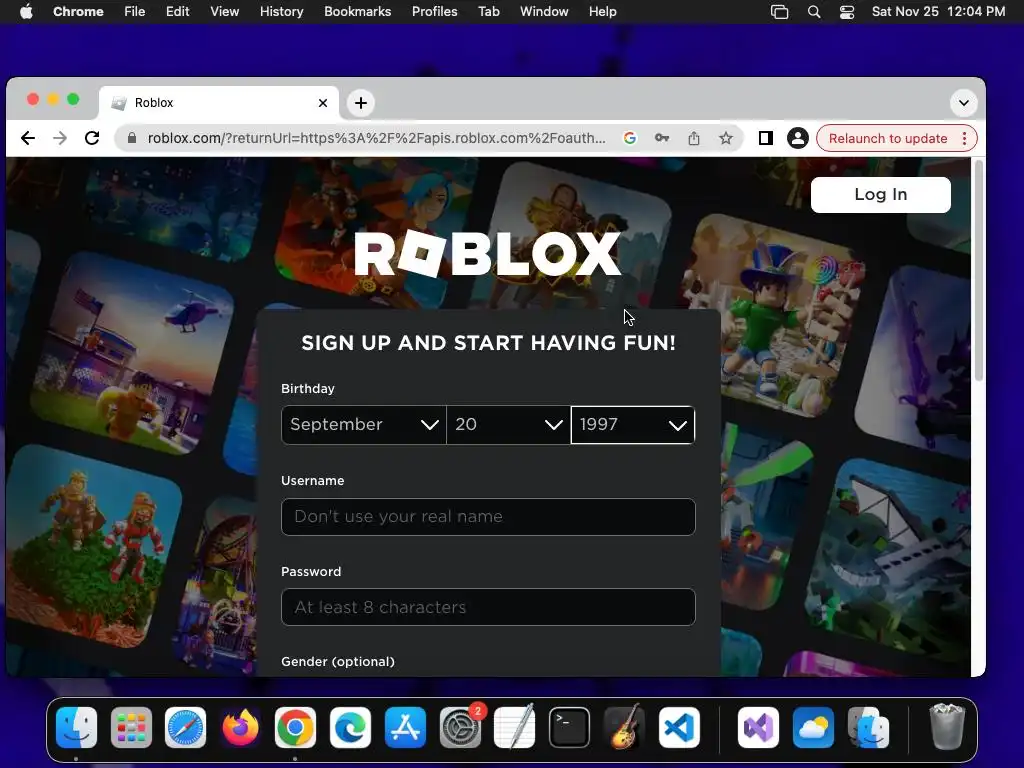Open saved passwords key icon

point(662,138)
